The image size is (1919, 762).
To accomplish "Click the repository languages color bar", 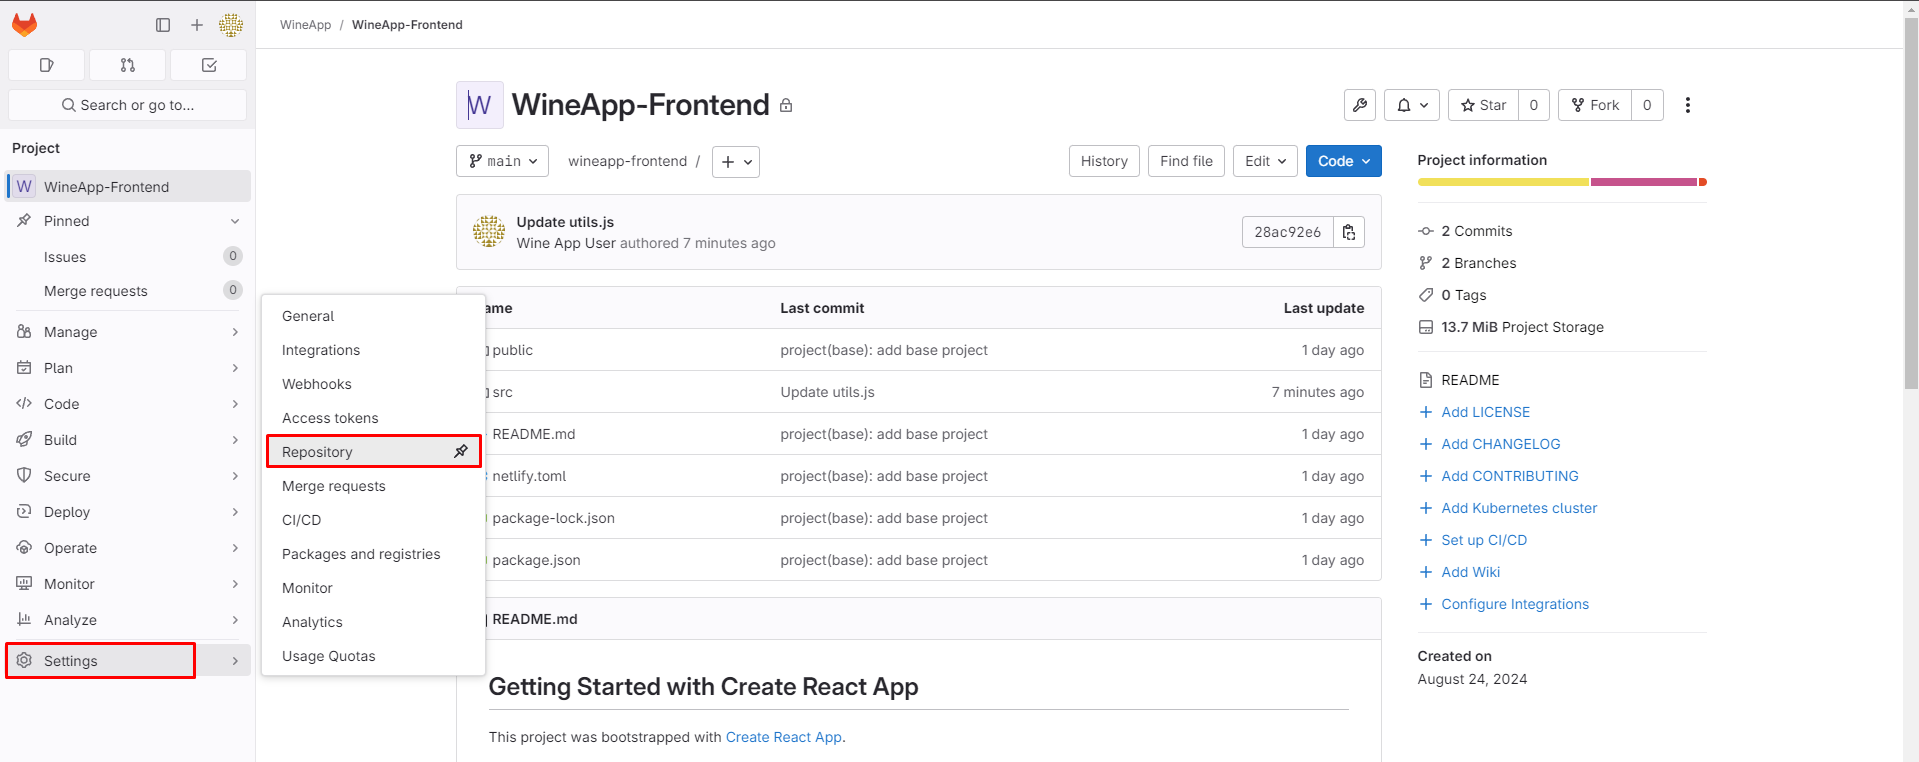I will [x=1561, y=182].
